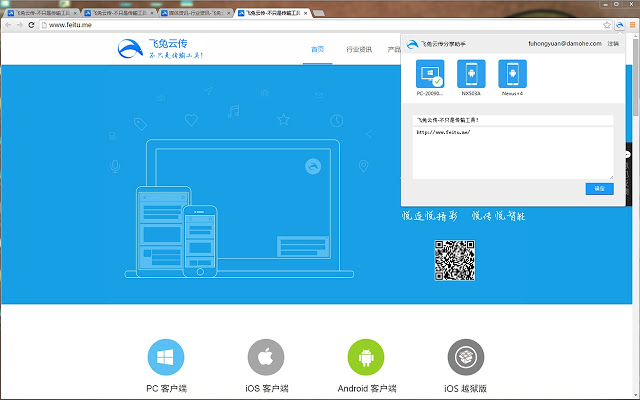Click the PC 客户端 Windows download icon
The height and width of the screenshot is (400, 640).
166,357
